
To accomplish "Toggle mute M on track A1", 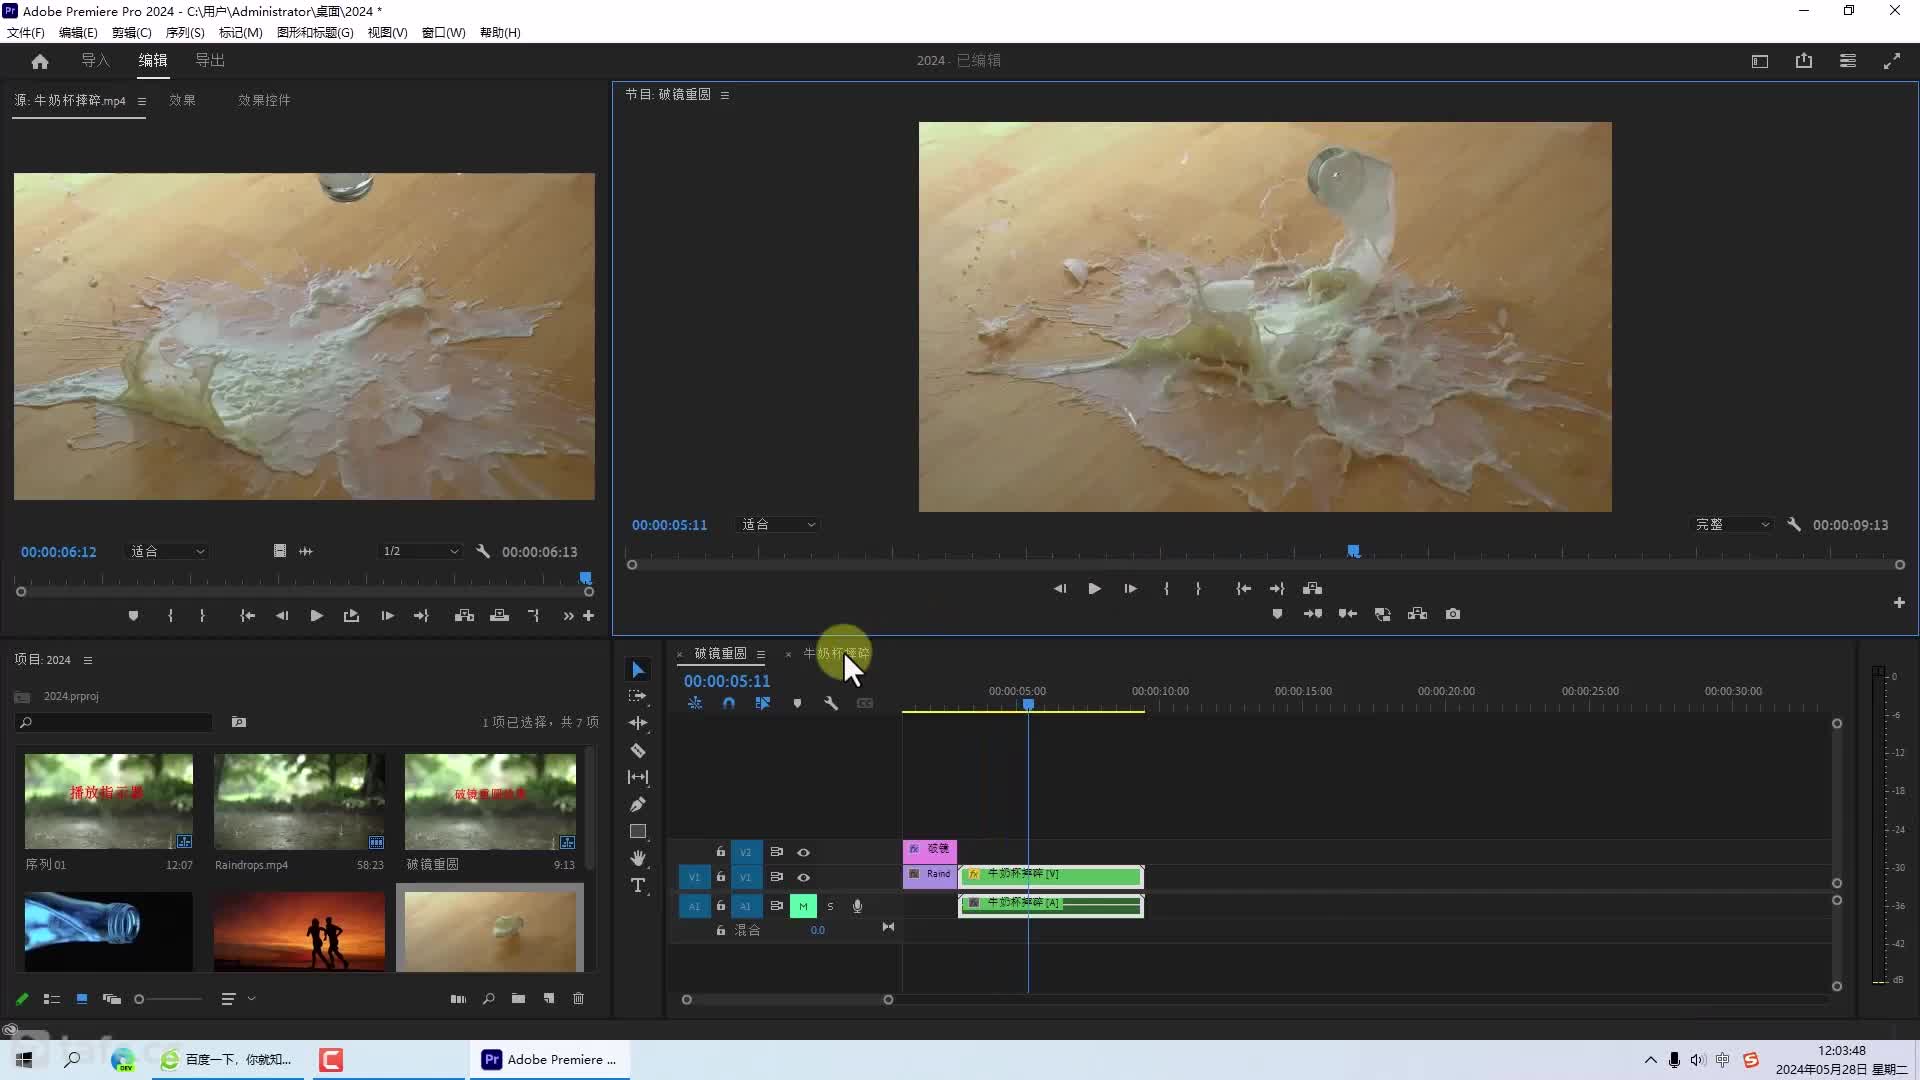I will pos(803,906).
